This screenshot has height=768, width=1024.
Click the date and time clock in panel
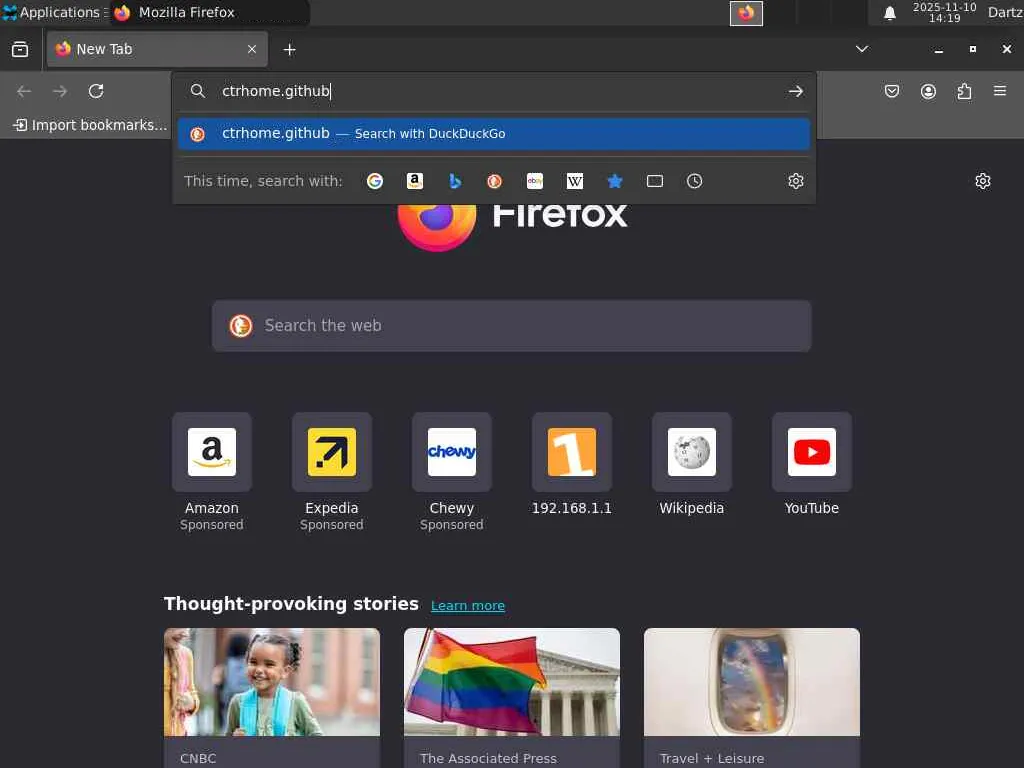point(944,12)
